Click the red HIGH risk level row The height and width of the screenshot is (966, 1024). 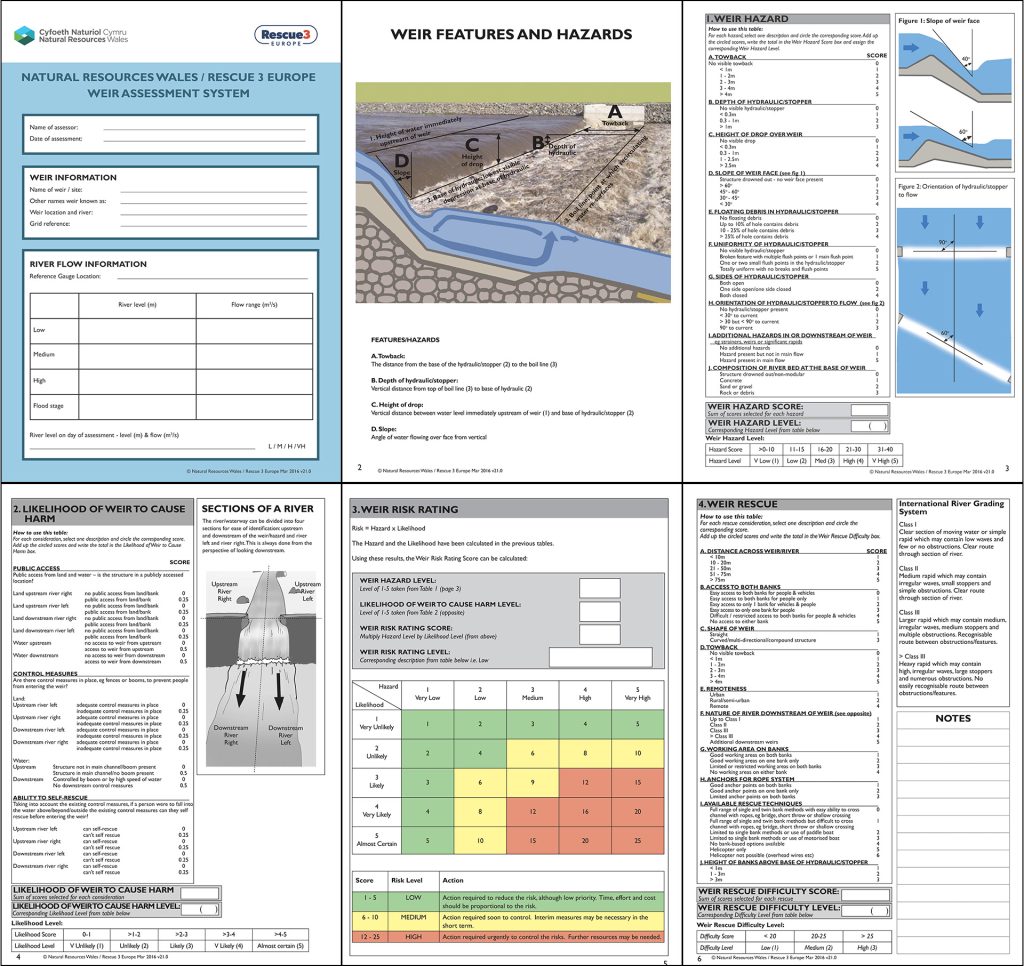508,937
